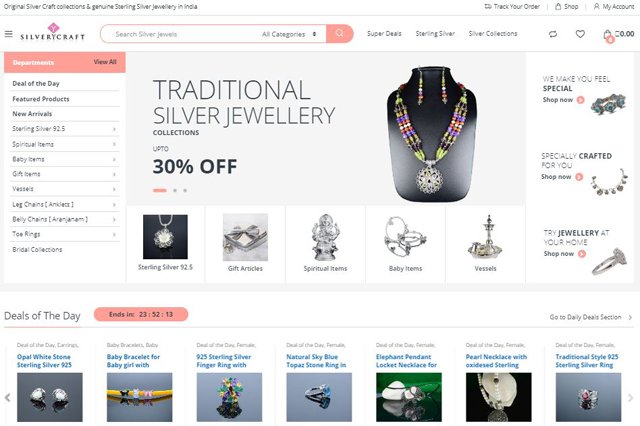Select the second banner slide dot
Image resolution: width=640 pixels, height=426 pixels.
pyautogui.click(x=175, y=190)
